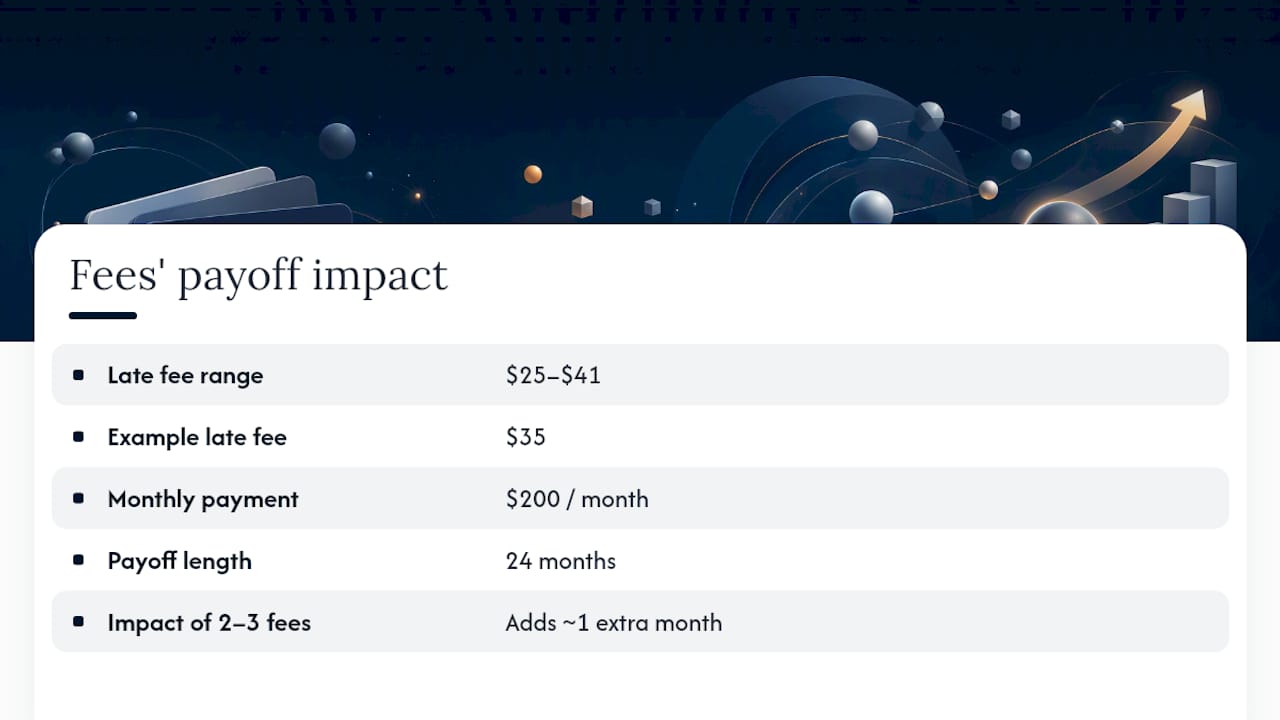1280x720 pixels.
Task: Select the $25–$41 value
Action: pyautogui.click(x=553, y=376)
